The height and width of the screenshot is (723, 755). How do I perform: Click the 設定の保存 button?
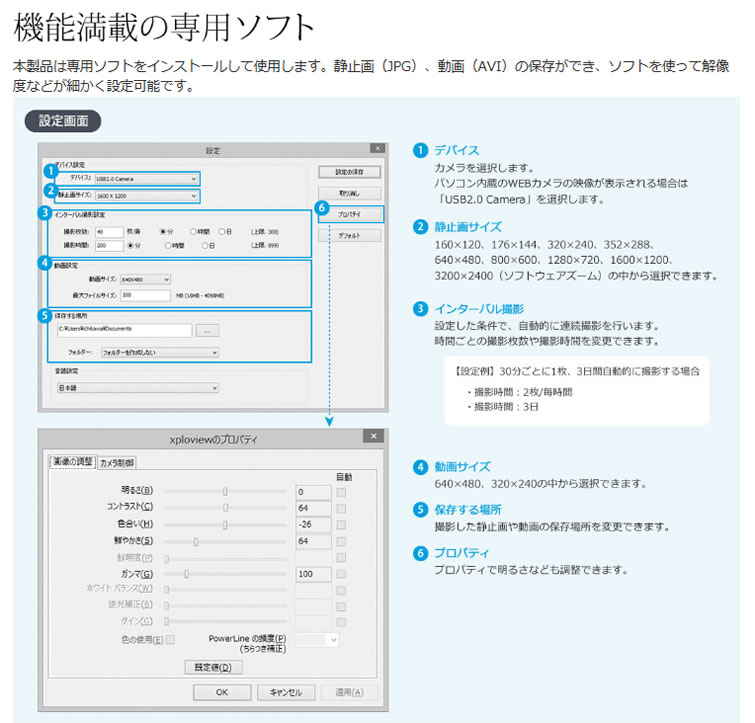(x=350, y=172)
